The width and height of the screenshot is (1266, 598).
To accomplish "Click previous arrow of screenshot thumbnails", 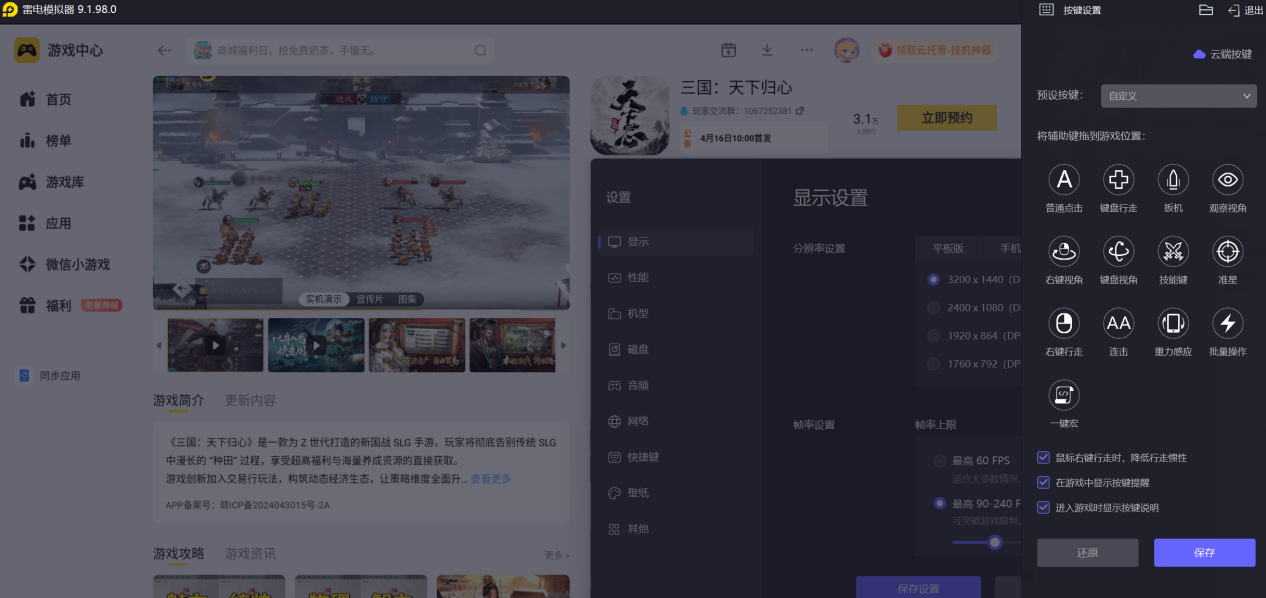I will [158, 345].
